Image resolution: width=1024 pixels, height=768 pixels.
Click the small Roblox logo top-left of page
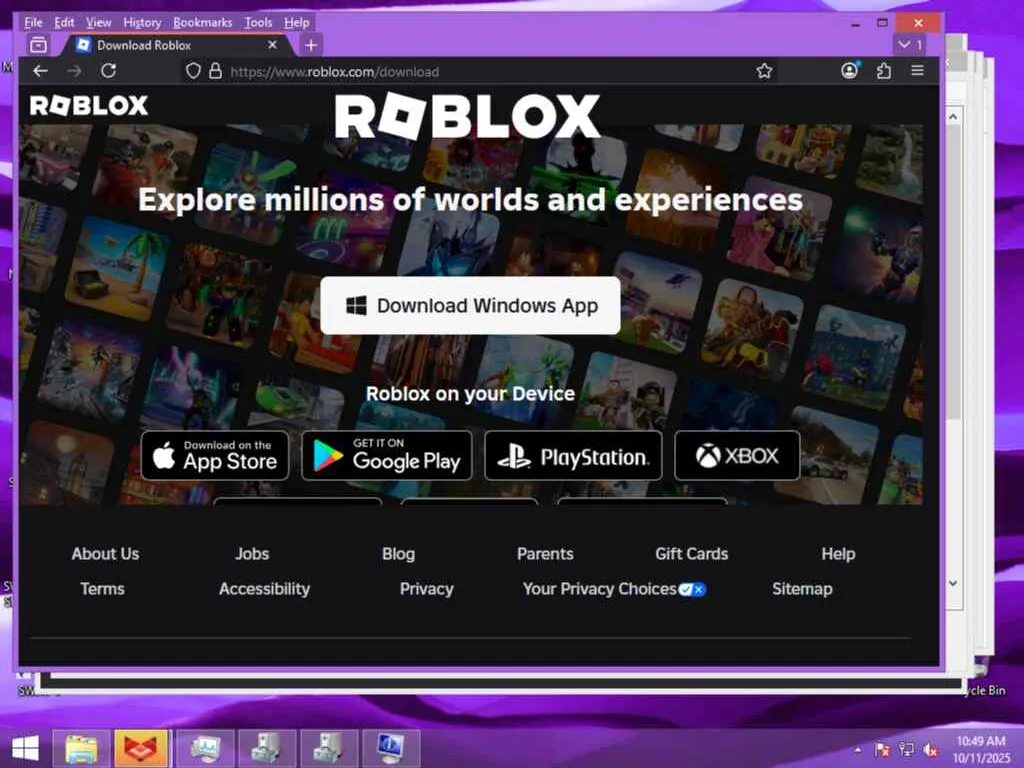click(89, 105)
